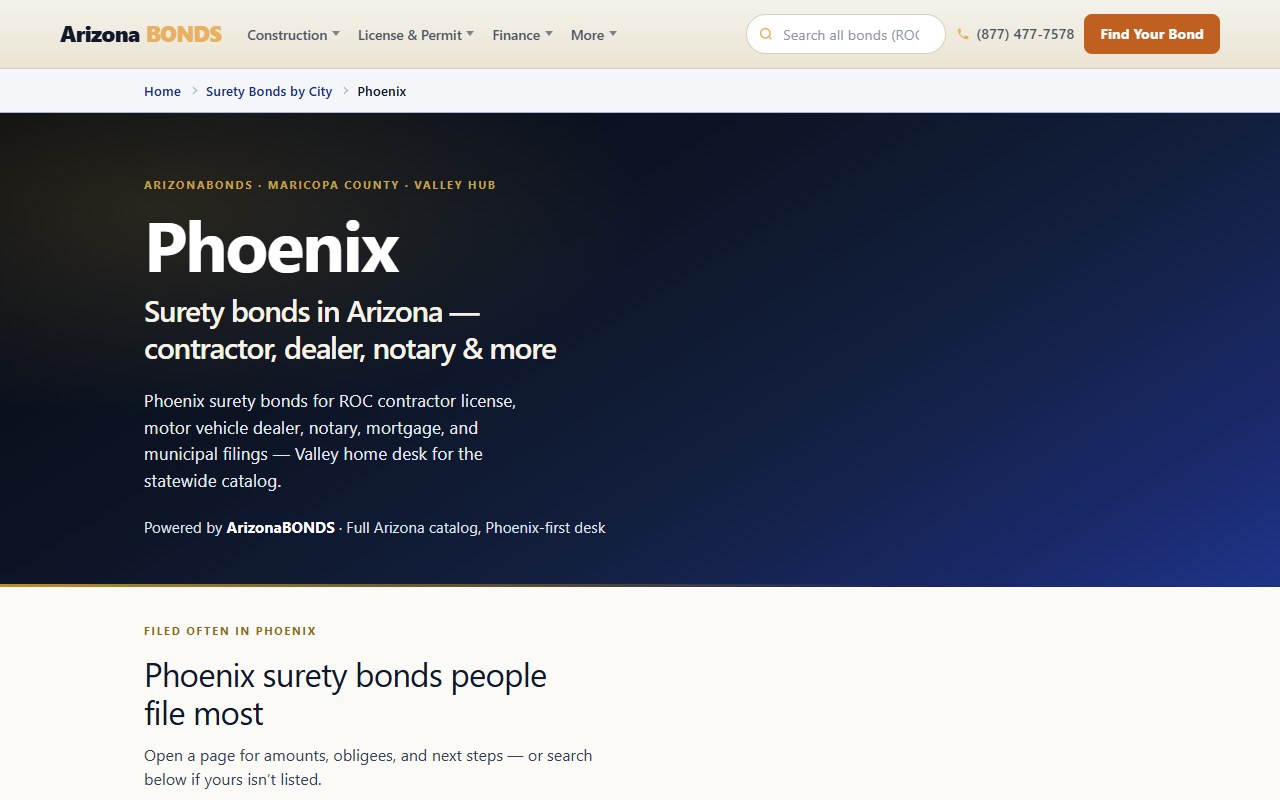Screen dimensions: 1280x800
Task: Select the Phoenix breadcrumb item
Action: click(382, 91)
